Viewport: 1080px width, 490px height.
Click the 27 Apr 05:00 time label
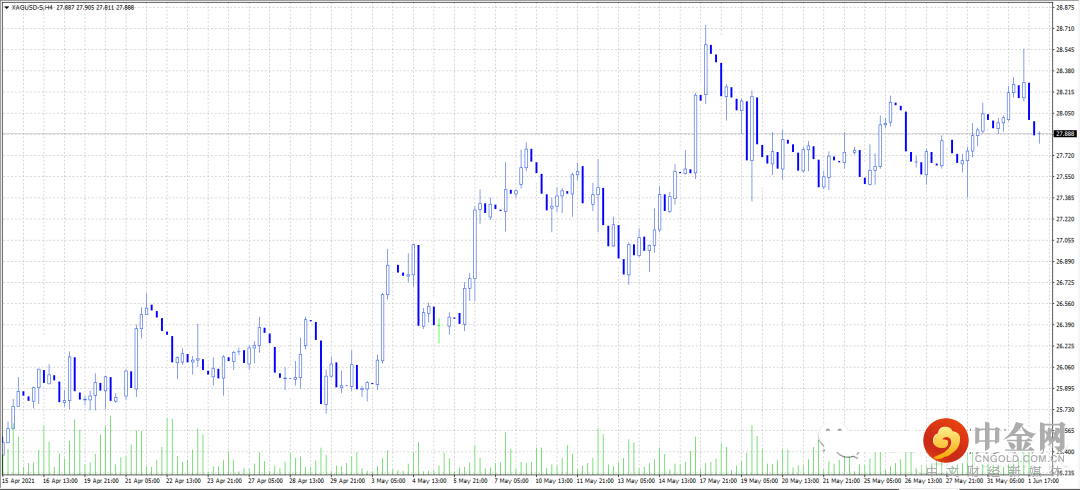268,480
